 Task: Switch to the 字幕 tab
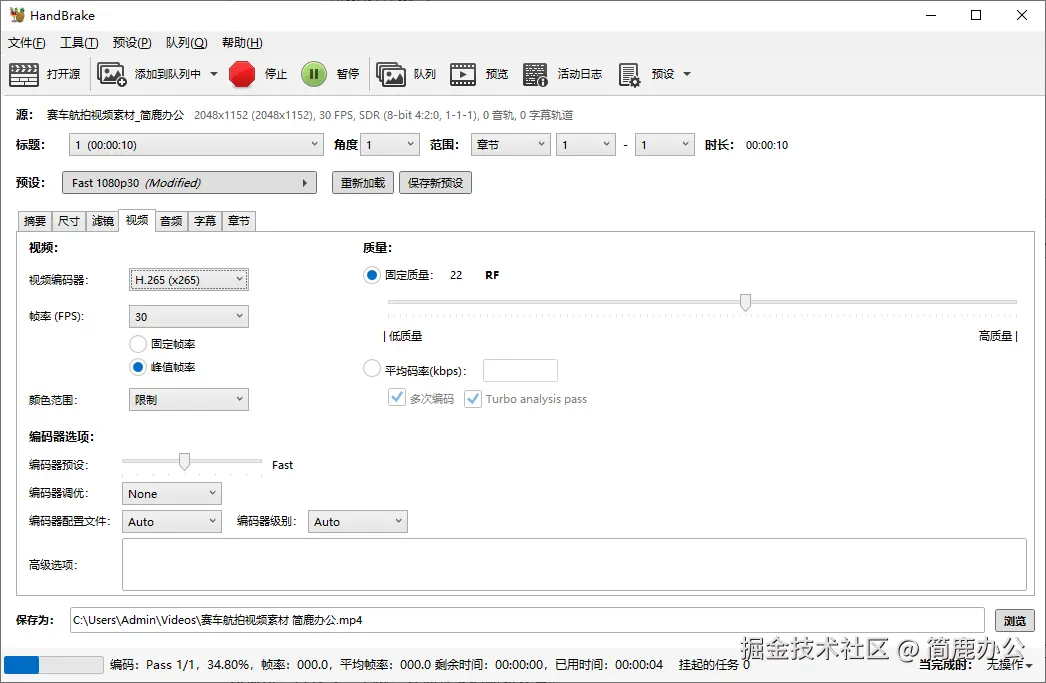(x=205, y=221)
